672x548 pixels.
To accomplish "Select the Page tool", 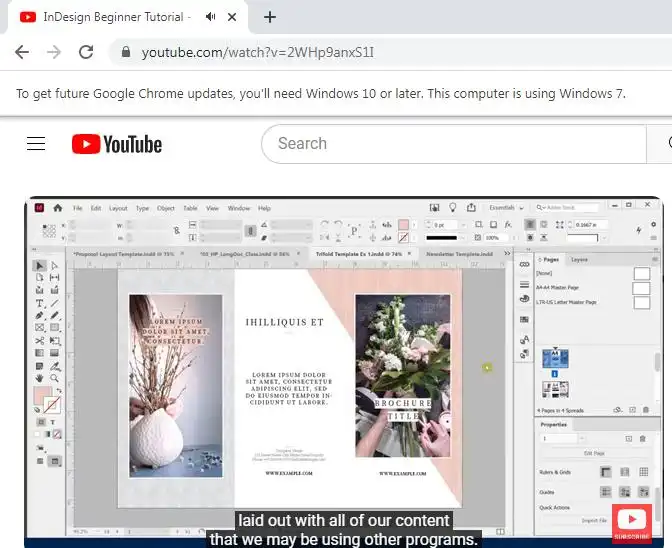I will [x=39, y=278].
